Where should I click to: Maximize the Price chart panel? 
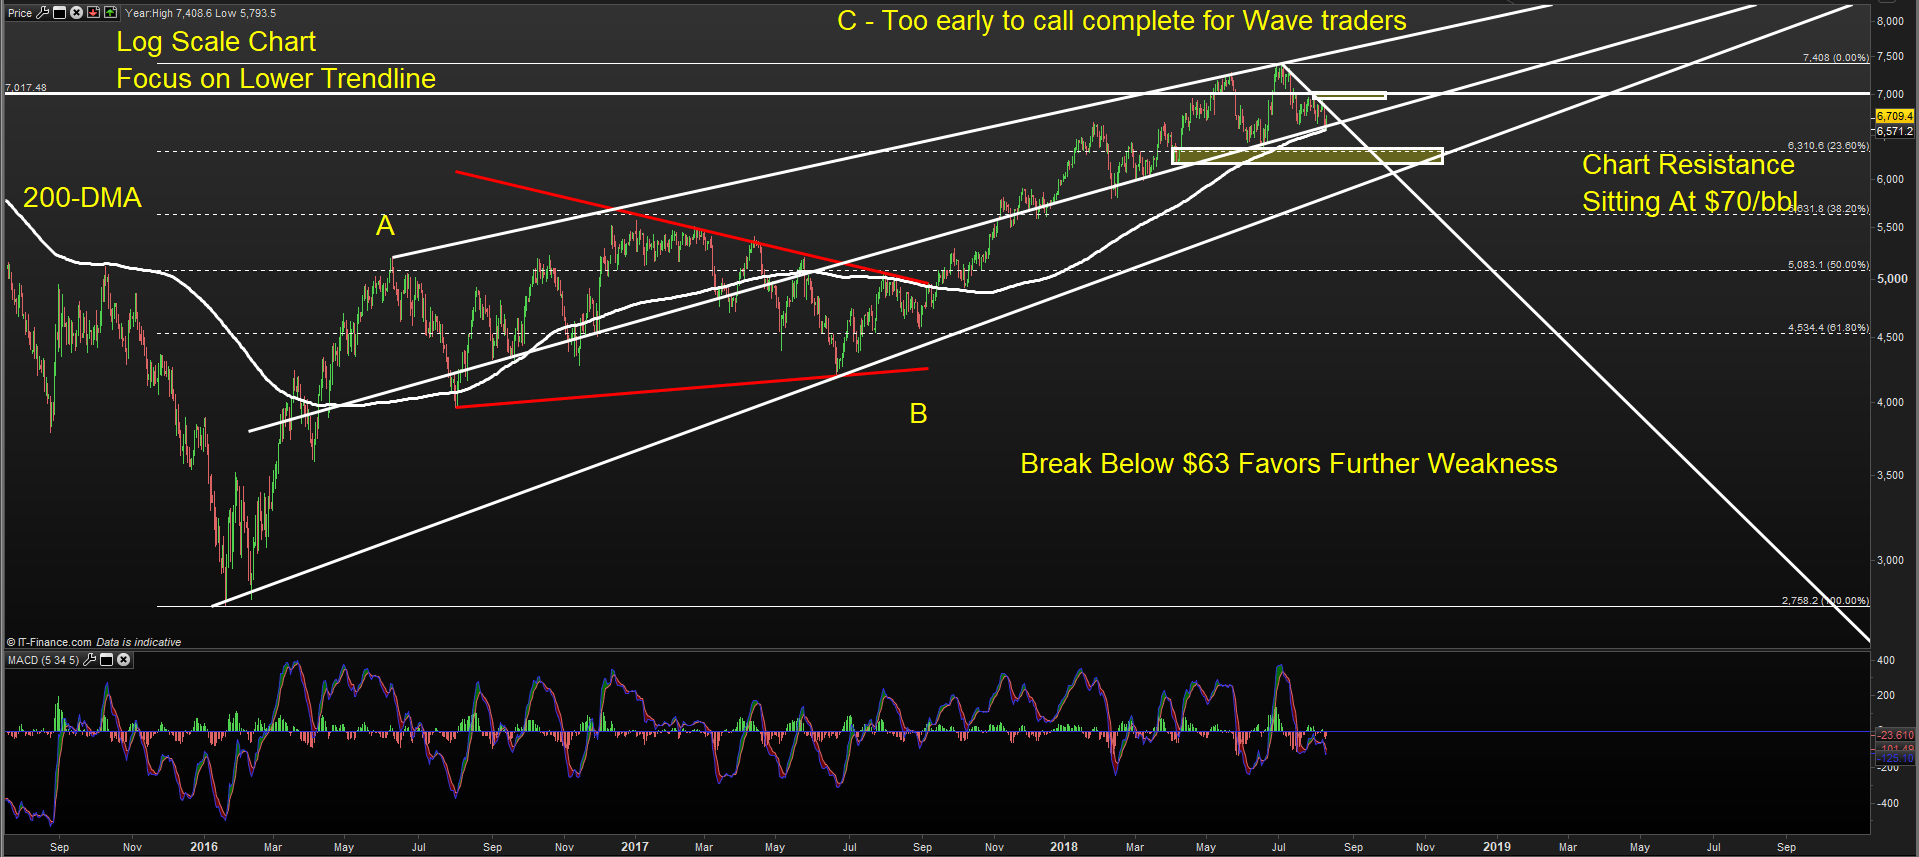point(59,13)
